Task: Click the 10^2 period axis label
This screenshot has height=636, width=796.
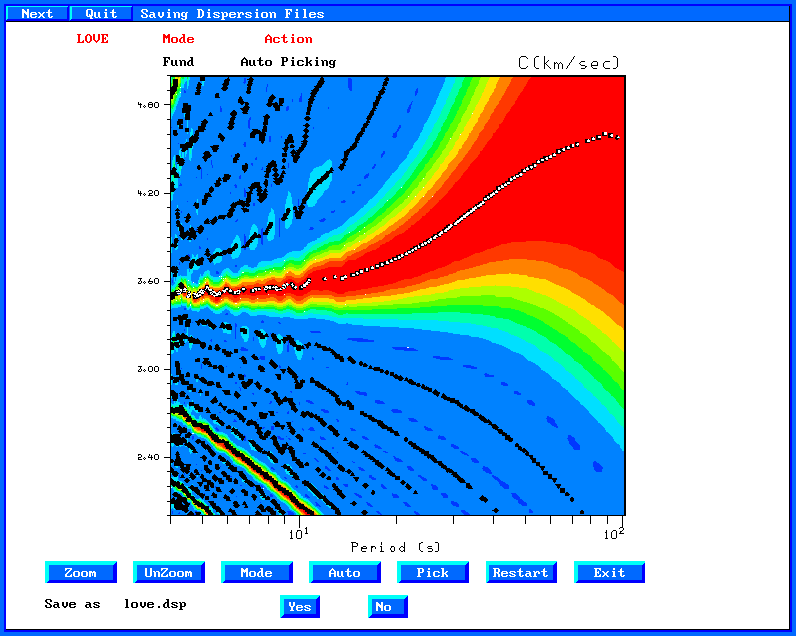Action: 614,533
